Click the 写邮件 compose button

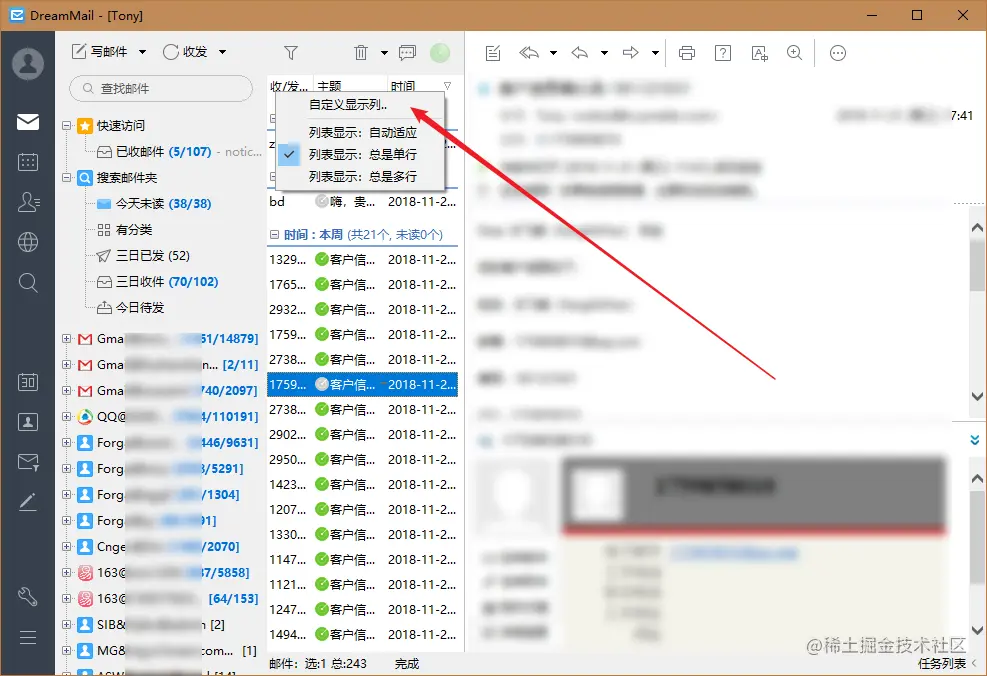(x=99, y=52)
